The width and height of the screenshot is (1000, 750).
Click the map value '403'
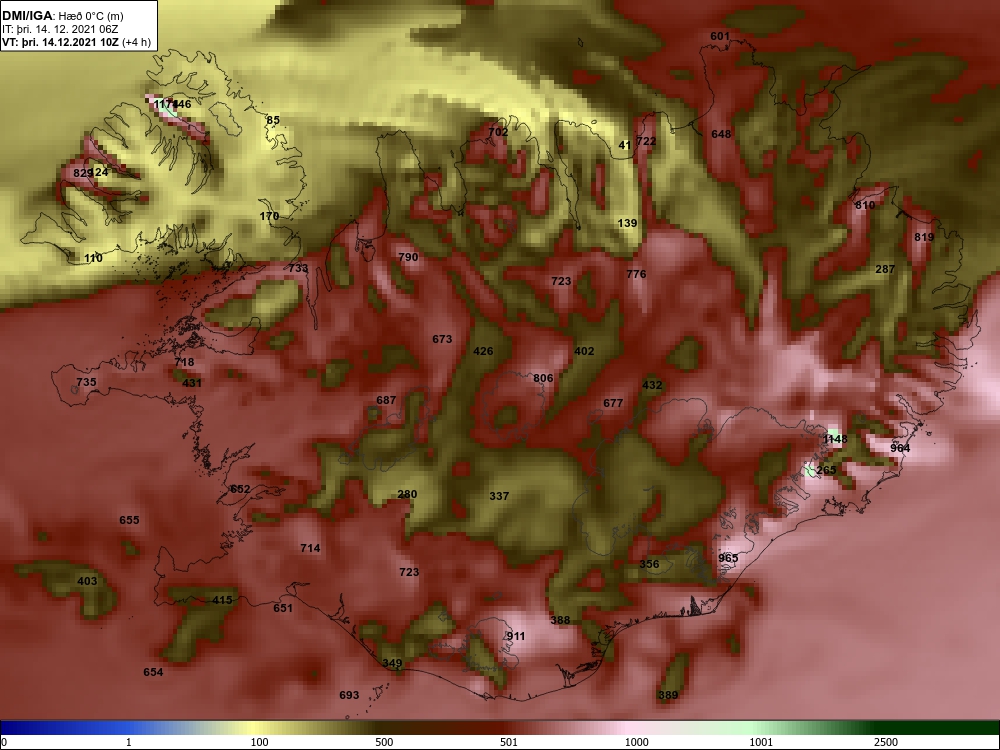tap(87, 581)
